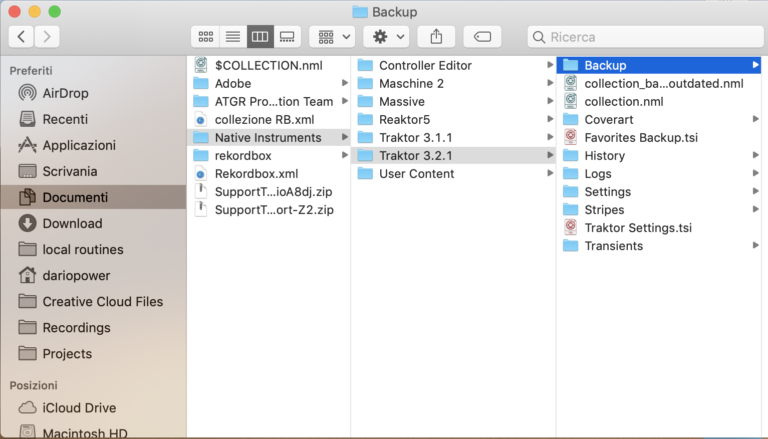Select the ATGR Pro...tion Team folder
Image resolution: width=768 pixels, height=439 pixels.
coord(268,101)
